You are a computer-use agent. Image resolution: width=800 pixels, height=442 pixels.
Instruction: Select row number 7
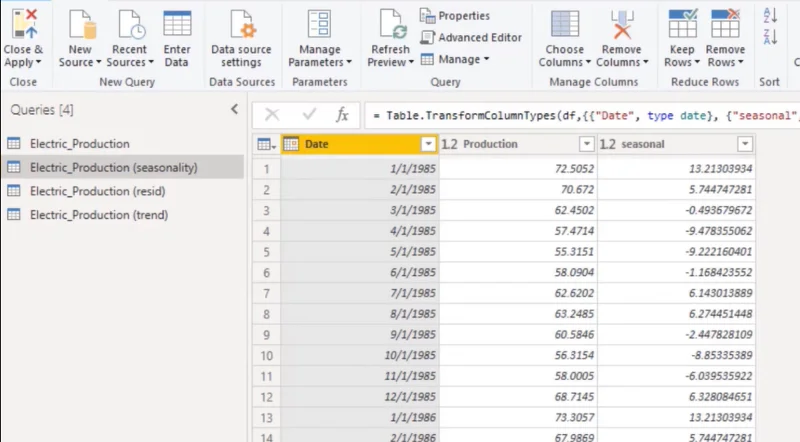[266, 293]
